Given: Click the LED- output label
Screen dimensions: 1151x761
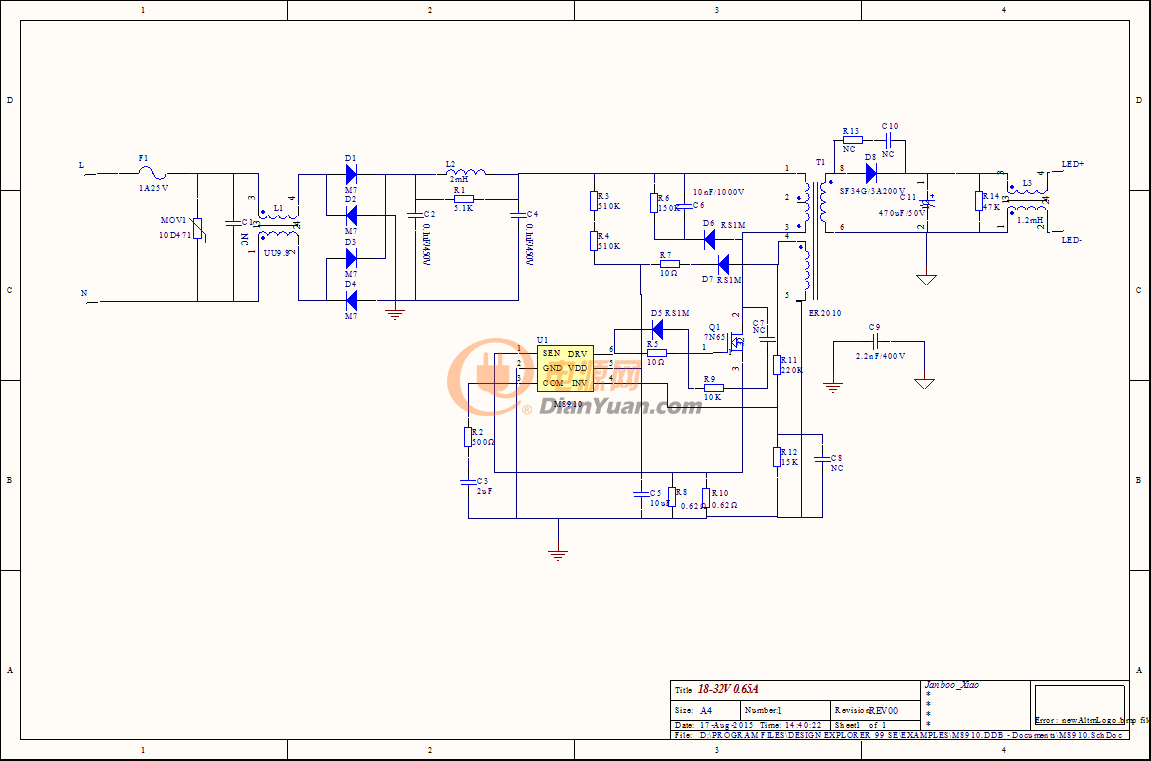Looking at the screenshot, I should click(1072, 240).
